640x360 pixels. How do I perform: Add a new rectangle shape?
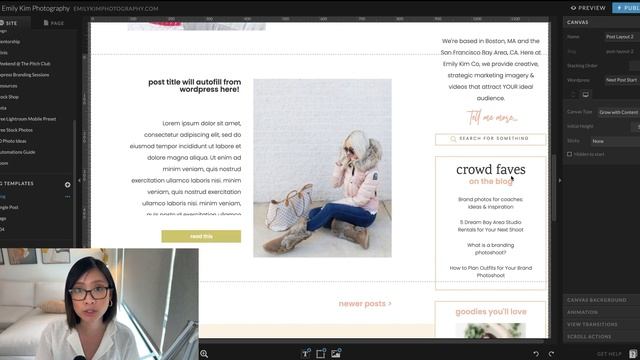[x=321, y=353]
